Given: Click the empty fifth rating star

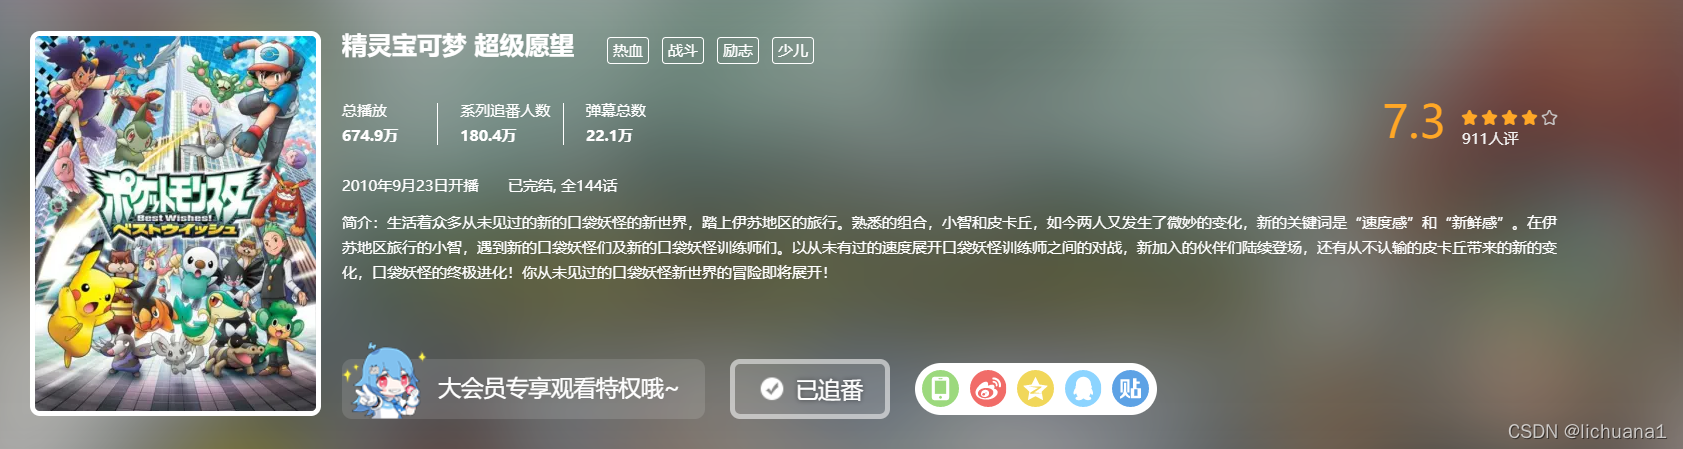Looking at the screenshot, I should [x=1549, y=117].
